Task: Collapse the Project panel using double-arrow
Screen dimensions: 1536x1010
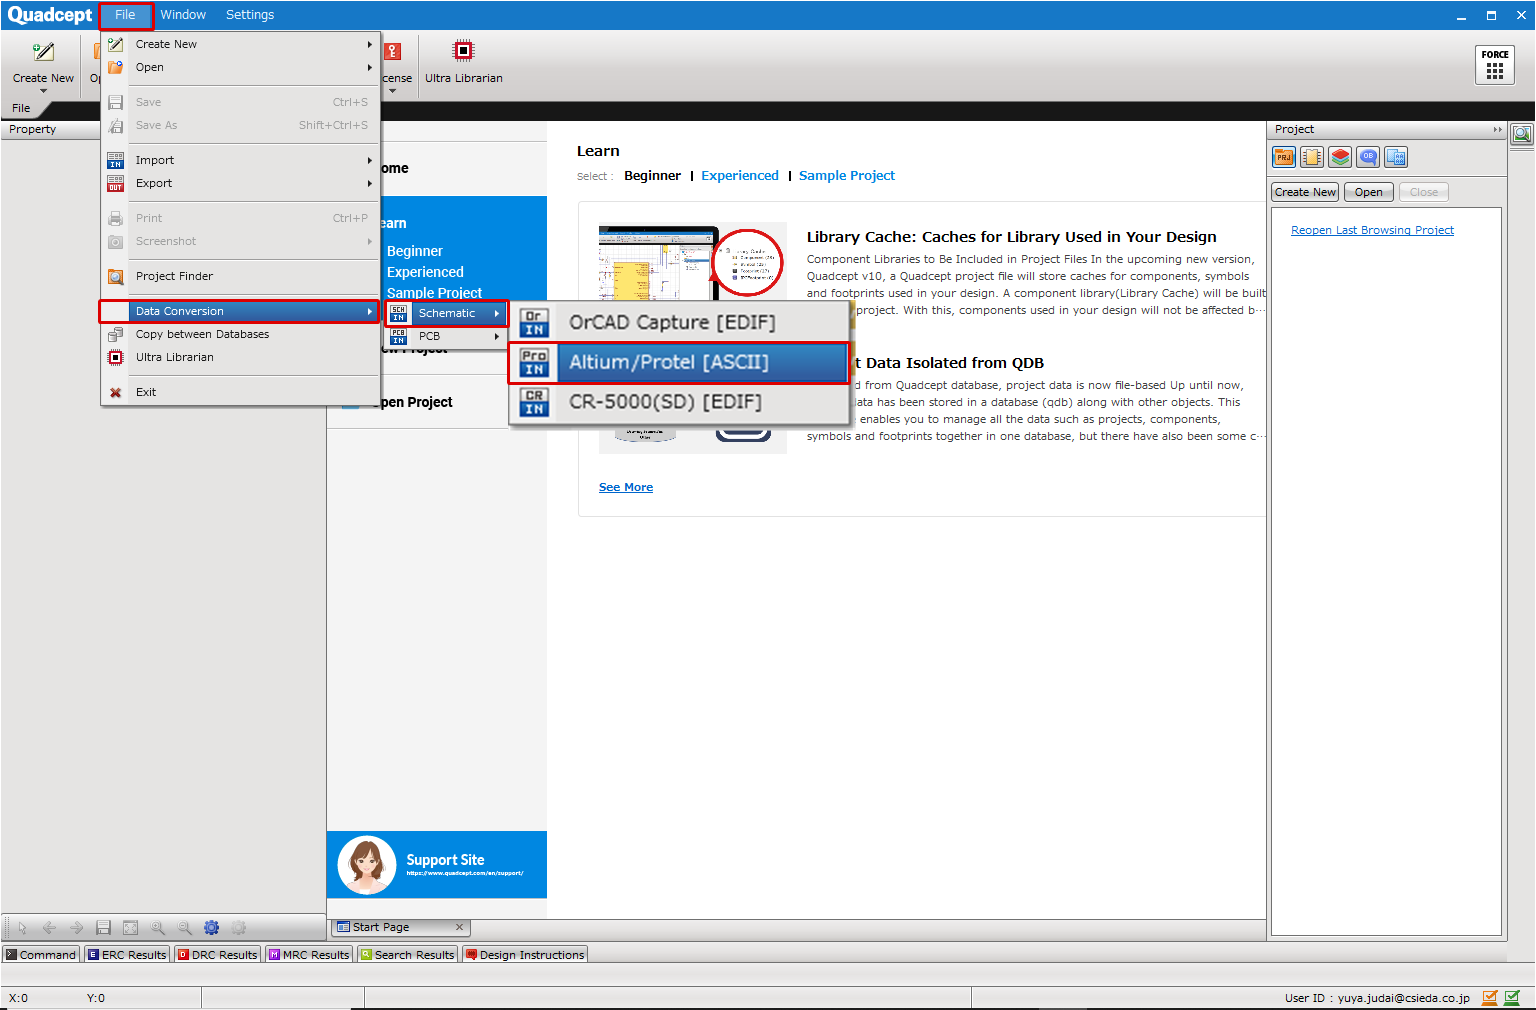Action: [1497, 129]
